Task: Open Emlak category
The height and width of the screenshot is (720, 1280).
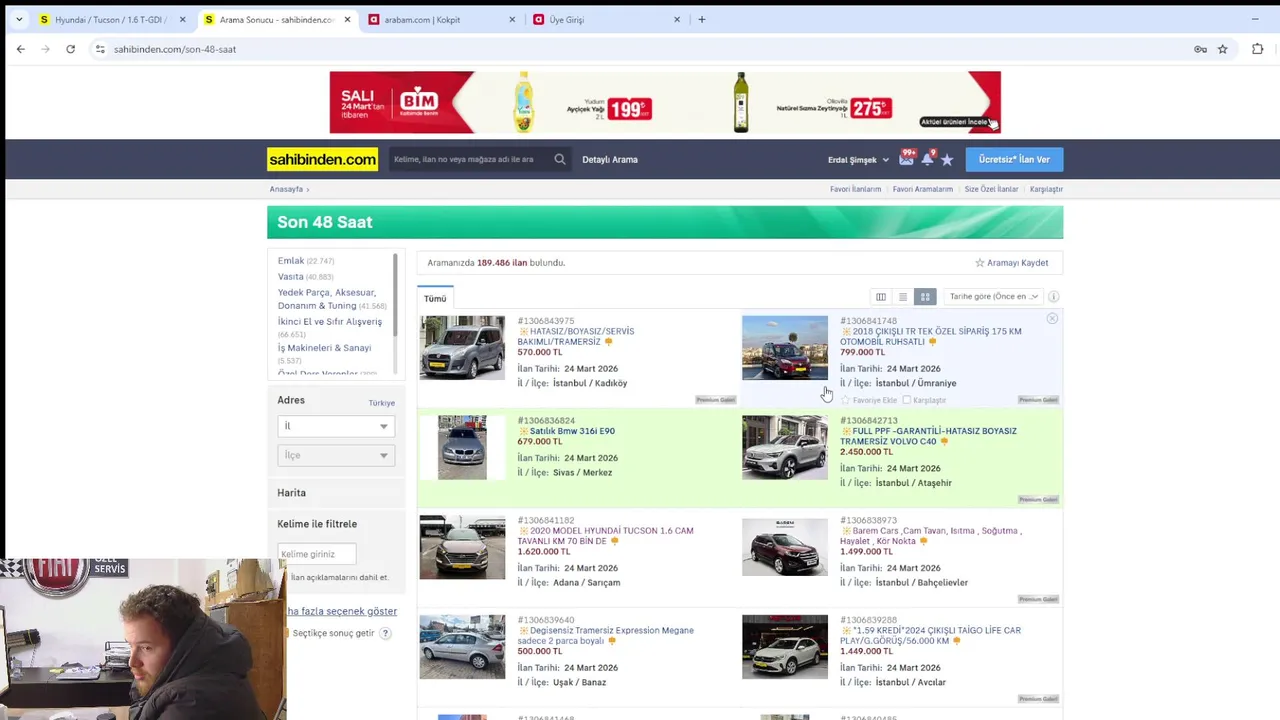Action: click(x=291, y=261)
